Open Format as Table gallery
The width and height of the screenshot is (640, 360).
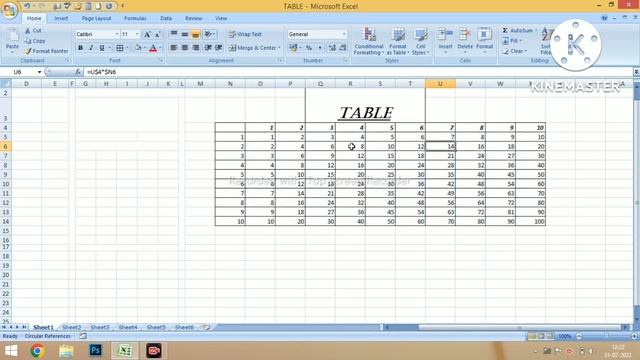pyautogui.click(x=398, y=41)
